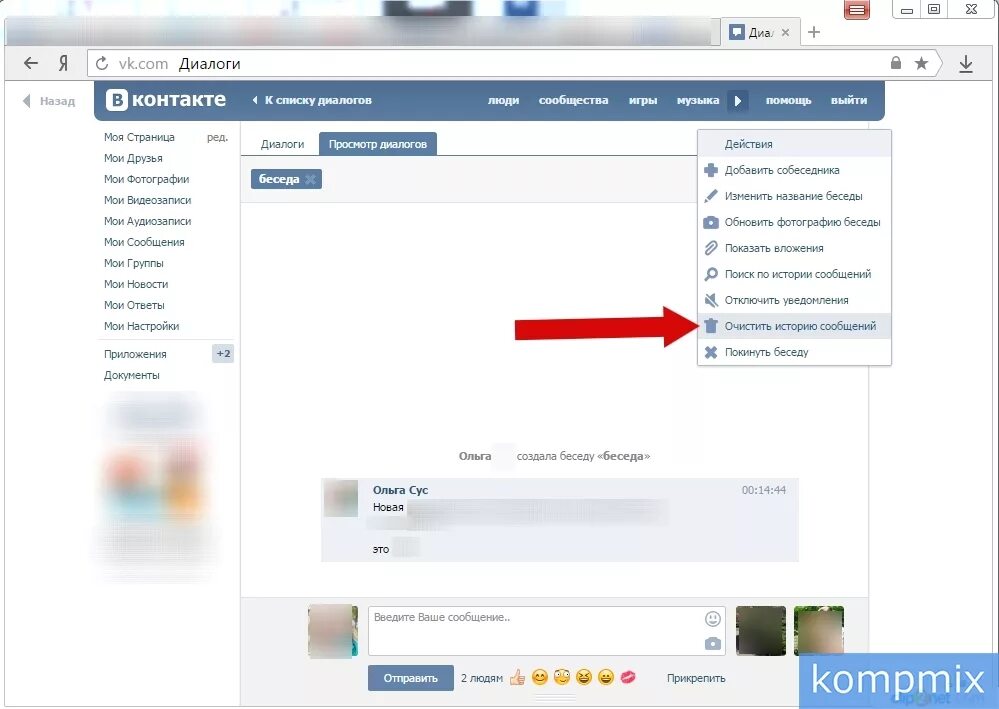999x709 pixels.
Task: Click ред. next to Моя Страница
Action: (217, 137)
